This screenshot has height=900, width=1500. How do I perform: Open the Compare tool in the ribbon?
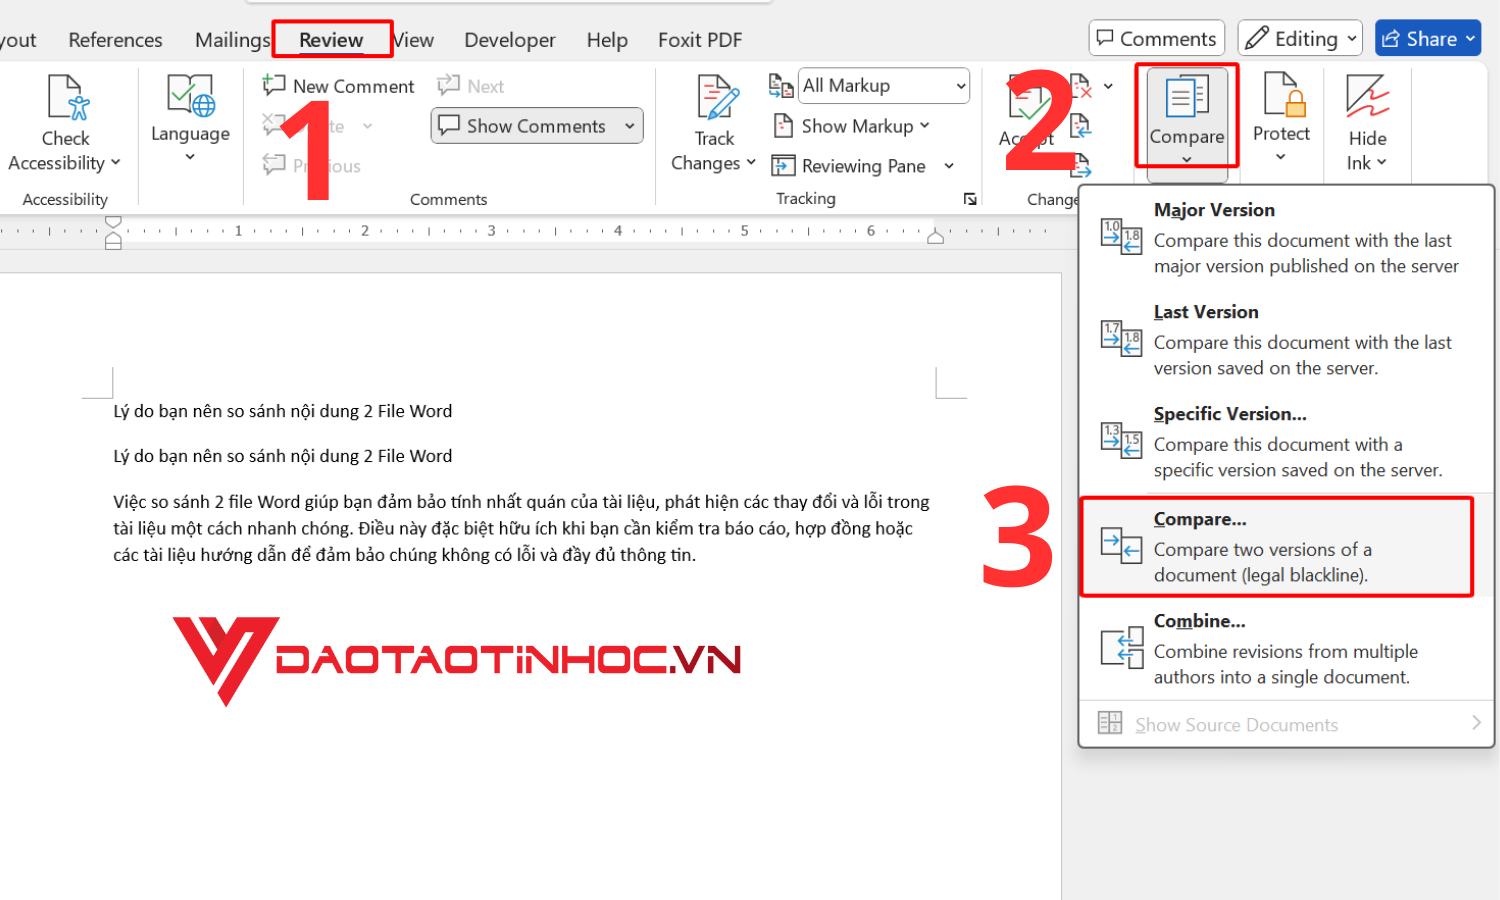[1186, 105]
